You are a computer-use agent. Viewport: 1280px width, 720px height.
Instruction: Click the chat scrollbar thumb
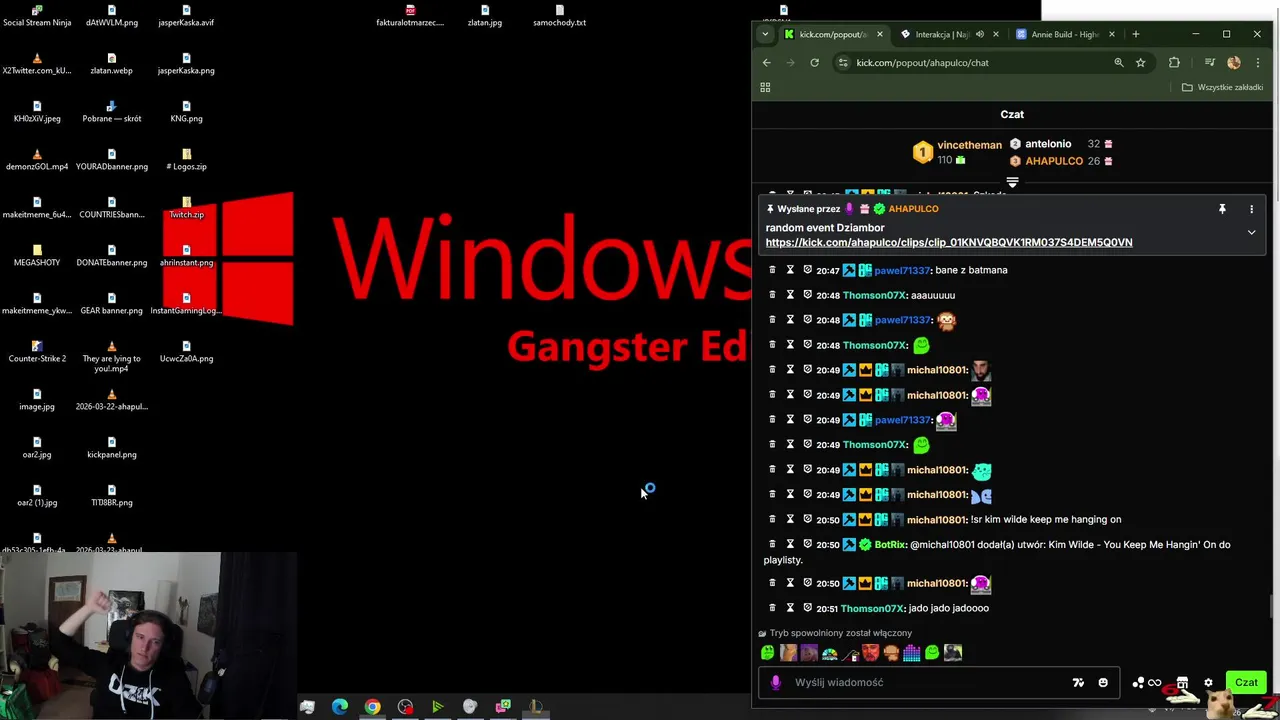coord(1273,607)
